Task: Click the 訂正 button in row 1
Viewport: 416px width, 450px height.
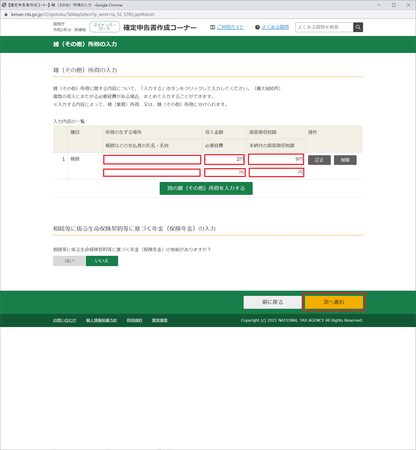Action: (319, 160)
